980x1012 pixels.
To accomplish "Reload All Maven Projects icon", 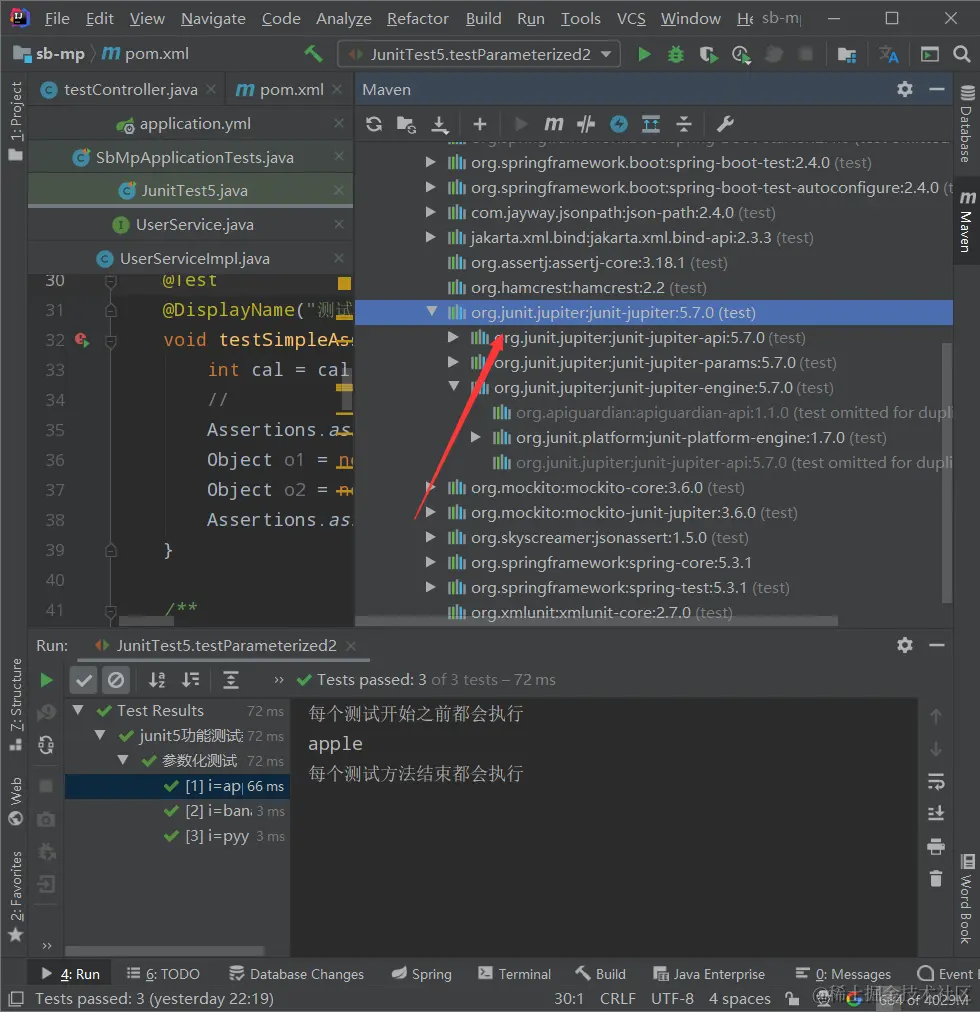I will click(374, 123).
